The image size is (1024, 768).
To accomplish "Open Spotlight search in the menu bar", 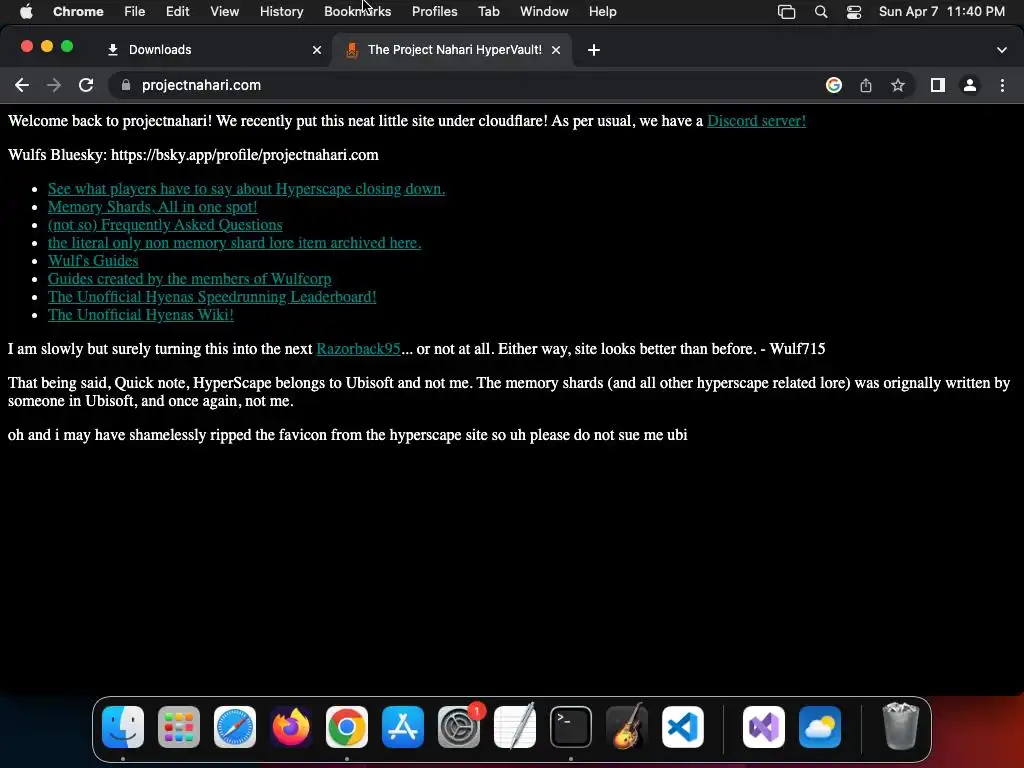I will click(x=821, y=12).
